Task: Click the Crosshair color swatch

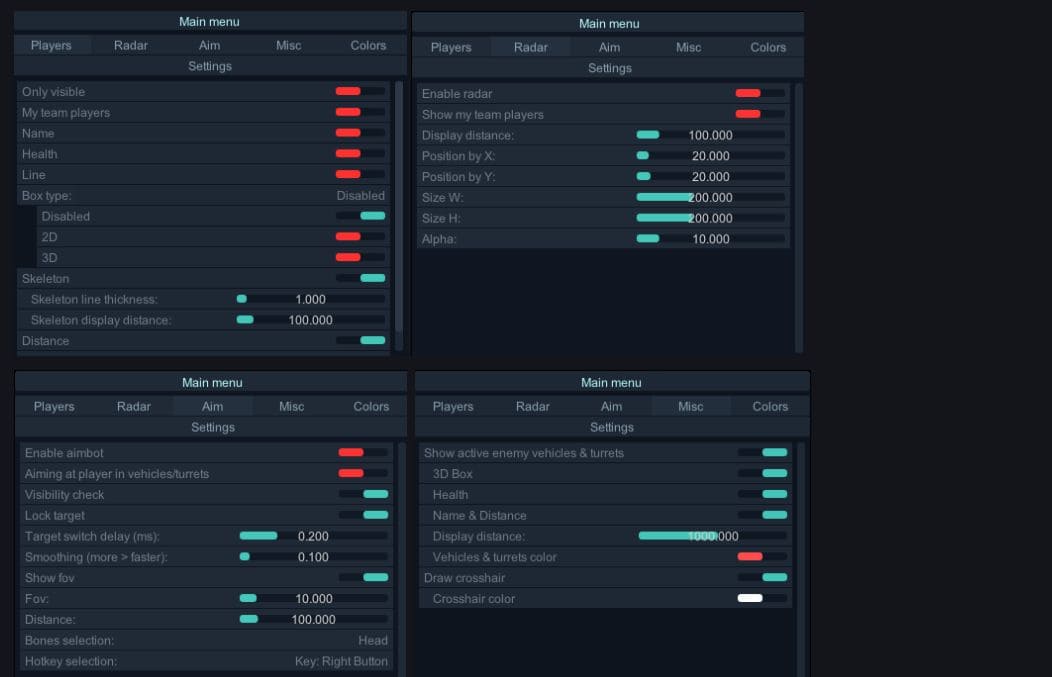Action: 762,599
